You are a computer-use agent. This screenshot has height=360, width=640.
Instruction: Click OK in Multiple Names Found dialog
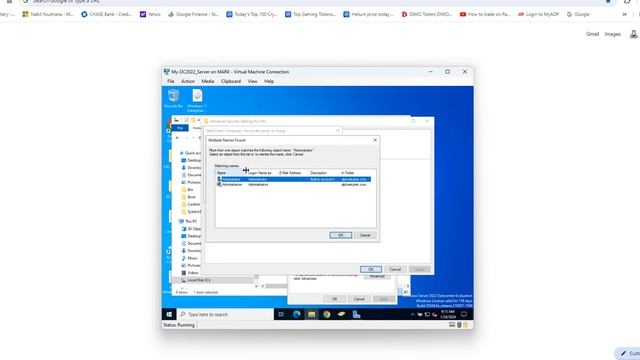tap(340, 235)
